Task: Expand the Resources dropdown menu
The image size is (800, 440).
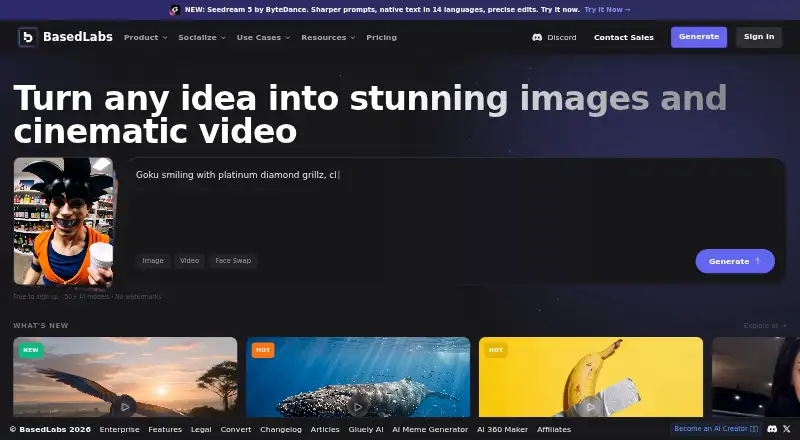Action: pos(328,37)
